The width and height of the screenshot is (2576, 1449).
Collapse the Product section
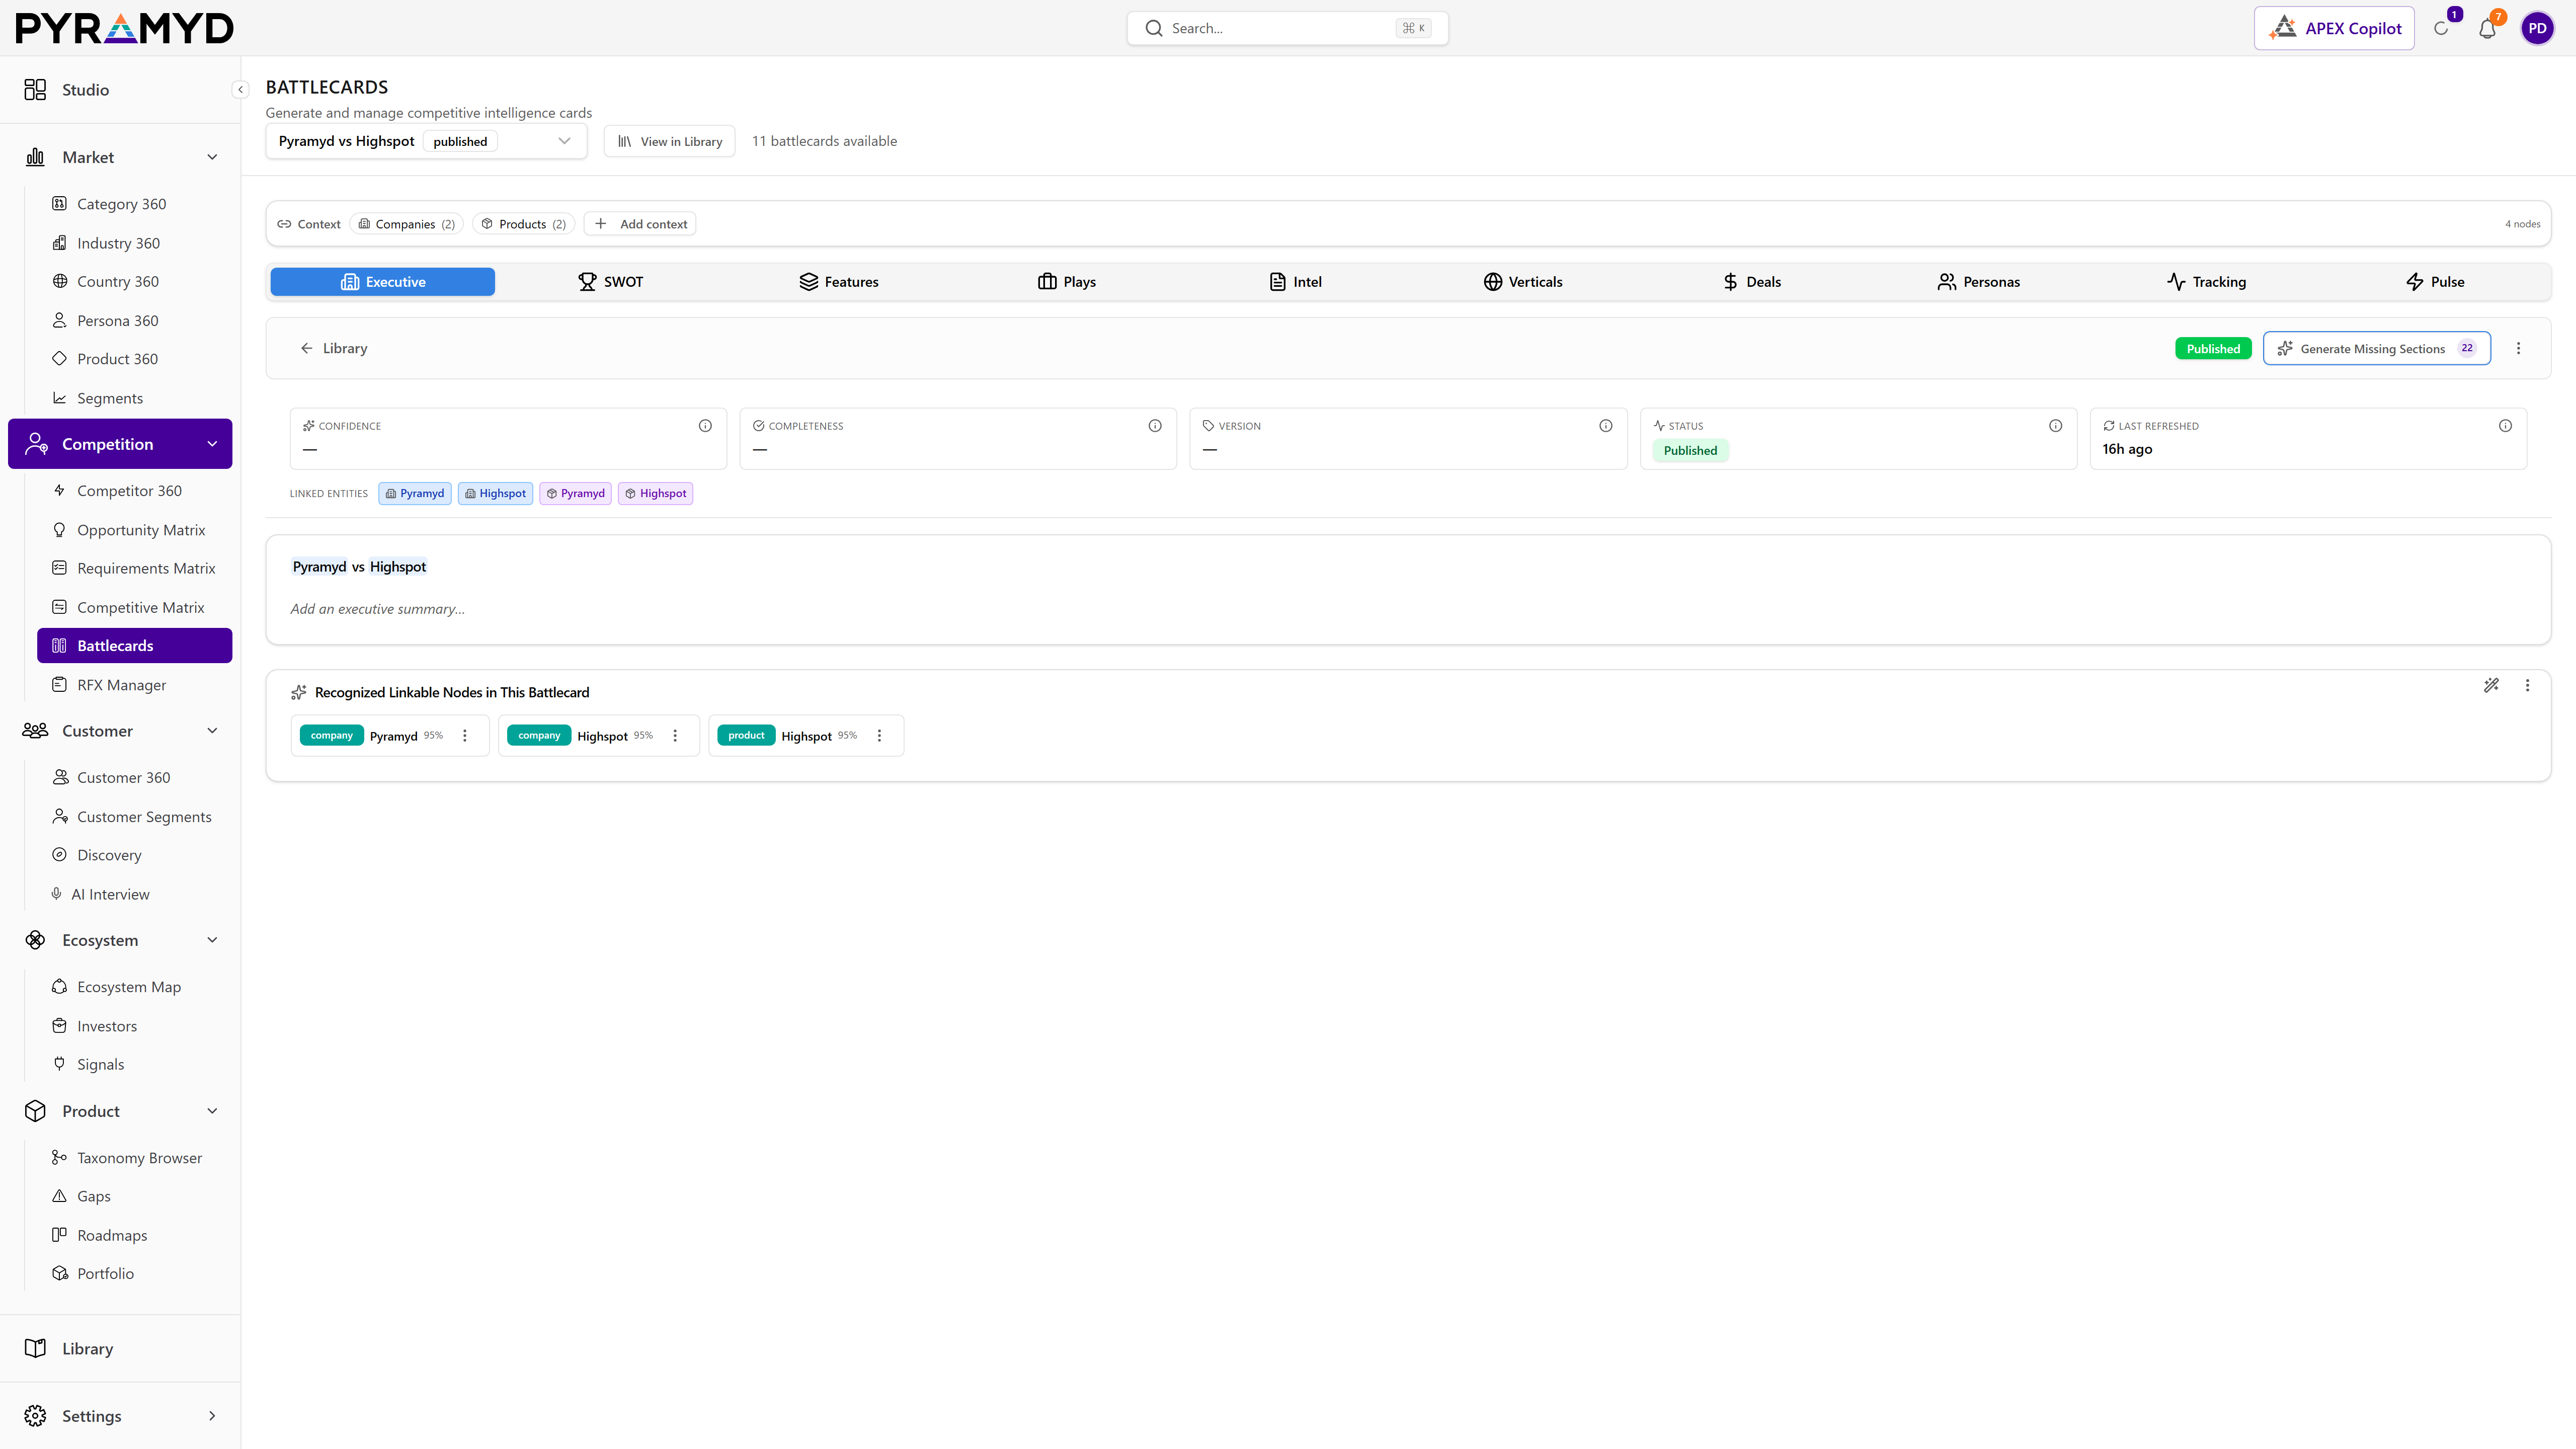pos(212,1112)
